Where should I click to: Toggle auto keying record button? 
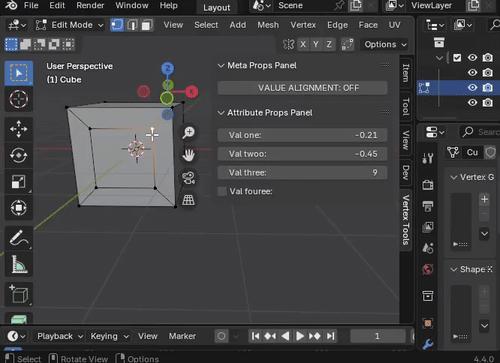tap(221, 336)
